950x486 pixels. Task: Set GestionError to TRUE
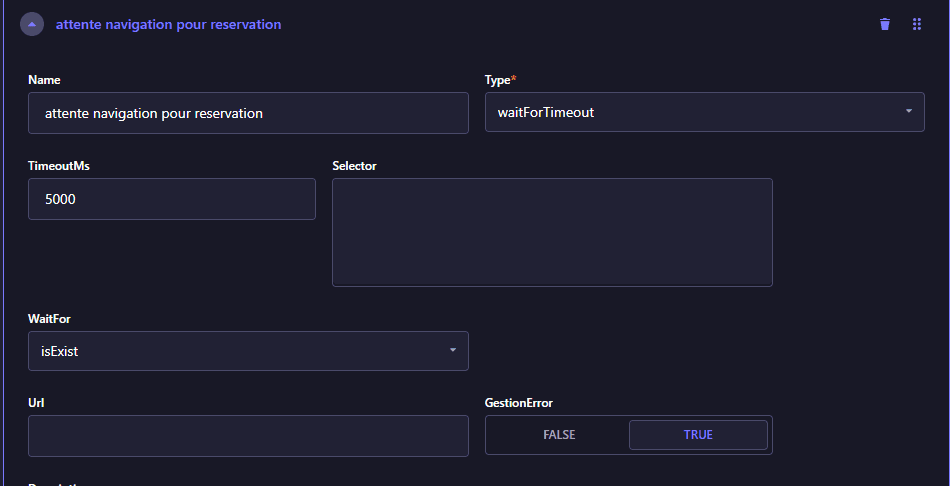click(698, 435)
